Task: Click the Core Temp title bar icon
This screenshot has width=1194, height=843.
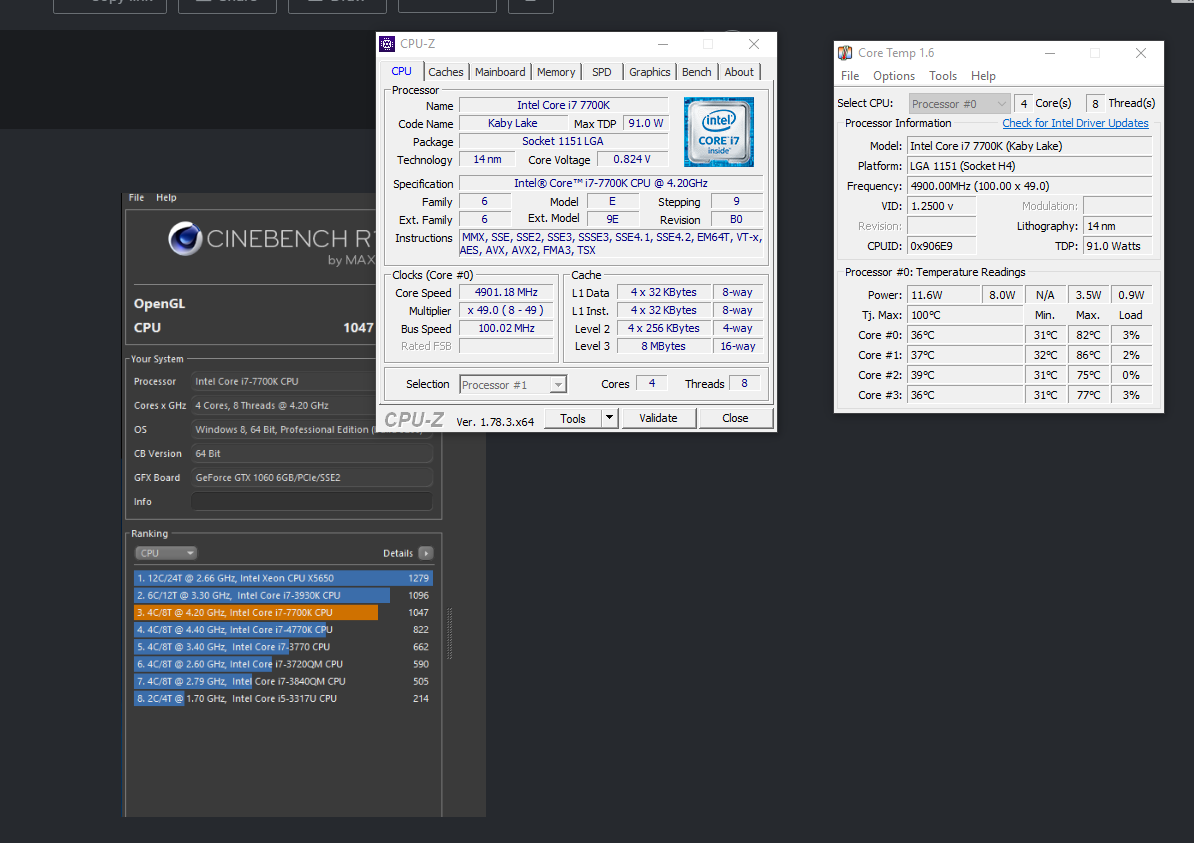Action: (845, 53)
